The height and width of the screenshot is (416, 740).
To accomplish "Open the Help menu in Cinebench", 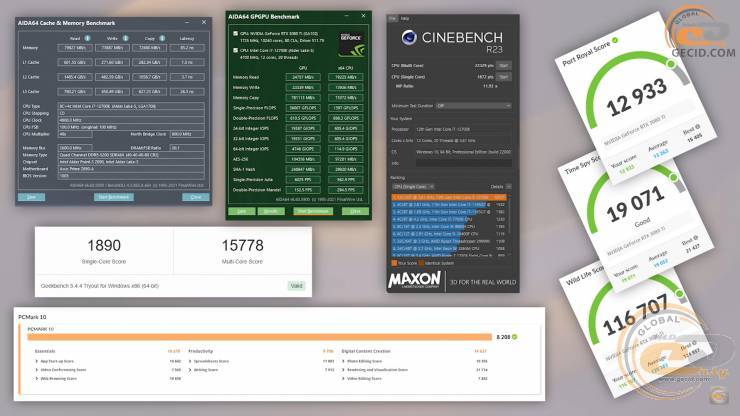I will [404, 18].
